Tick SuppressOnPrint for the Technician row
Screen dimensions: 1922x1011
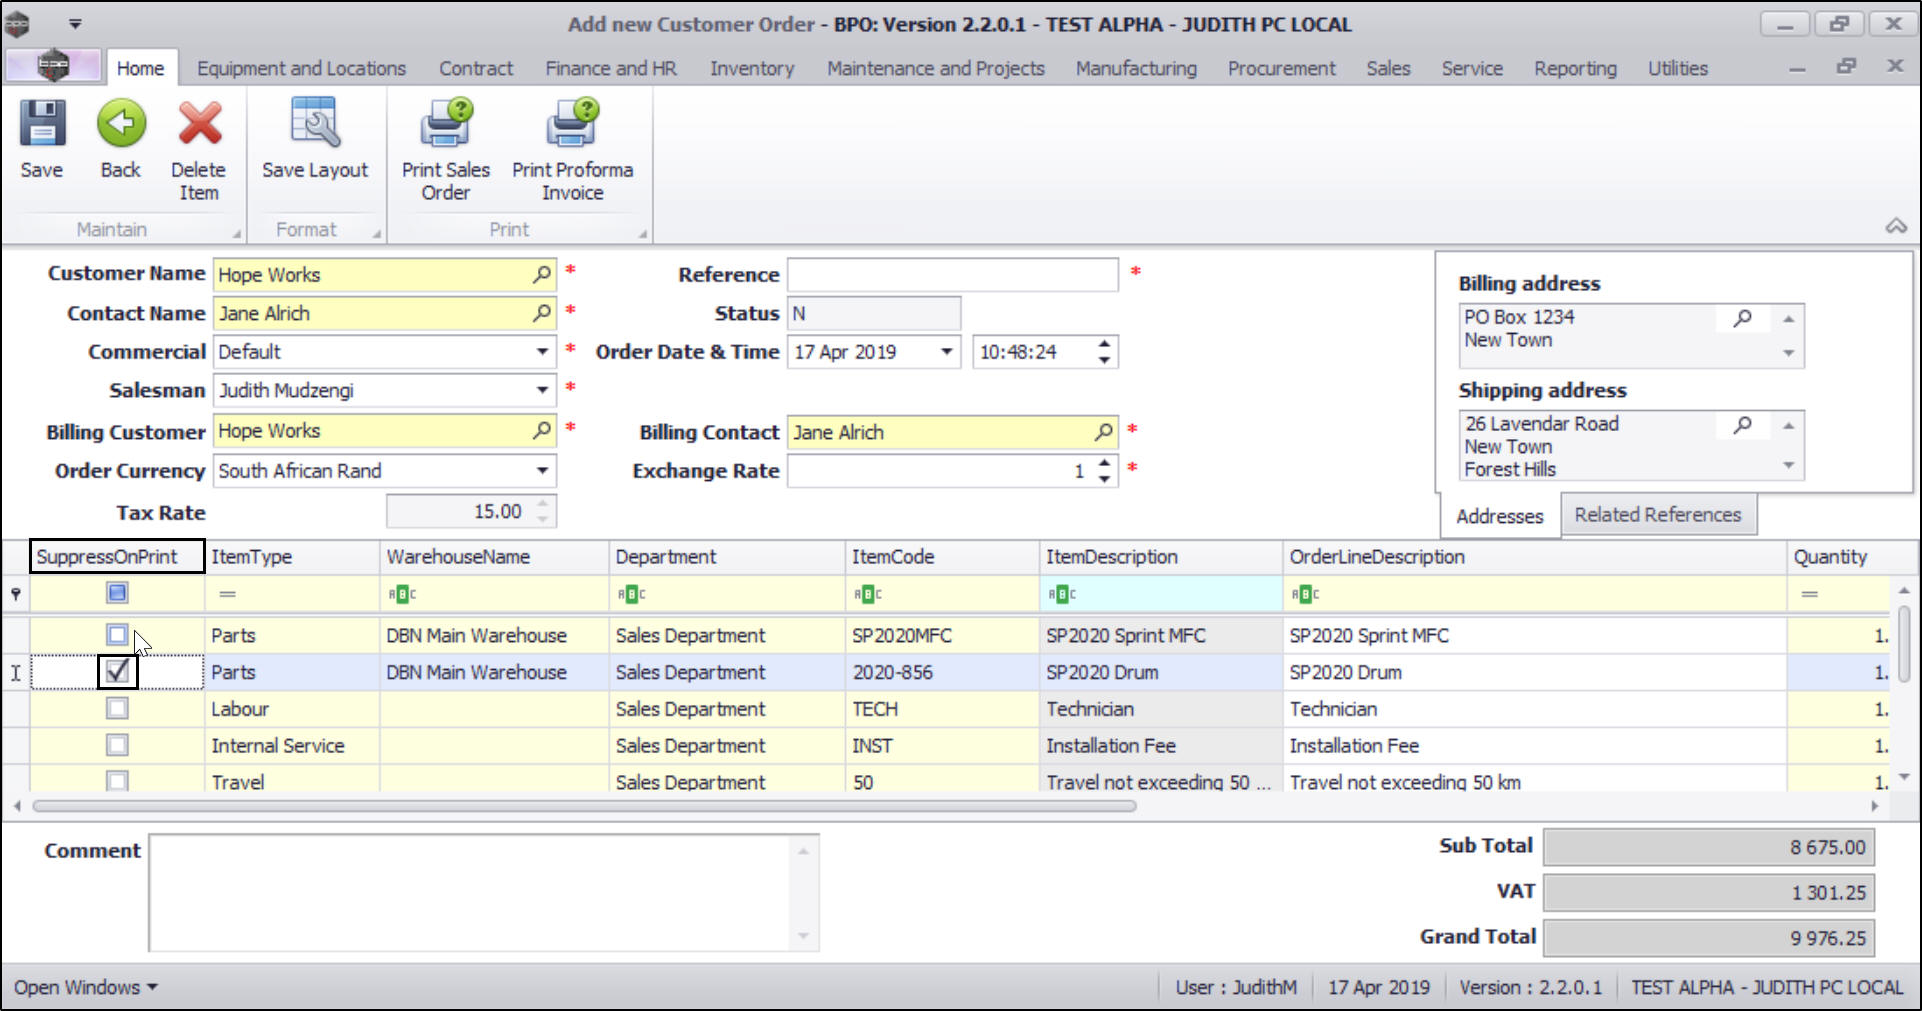click(x=117, y=709)
